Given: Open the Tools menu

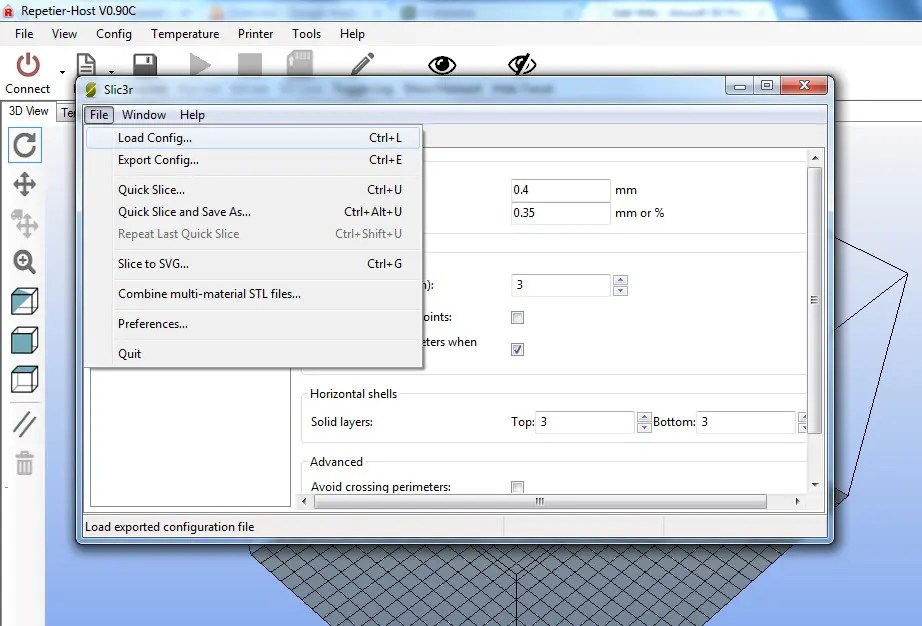Looking at the screenshot, I should (306, 34).
